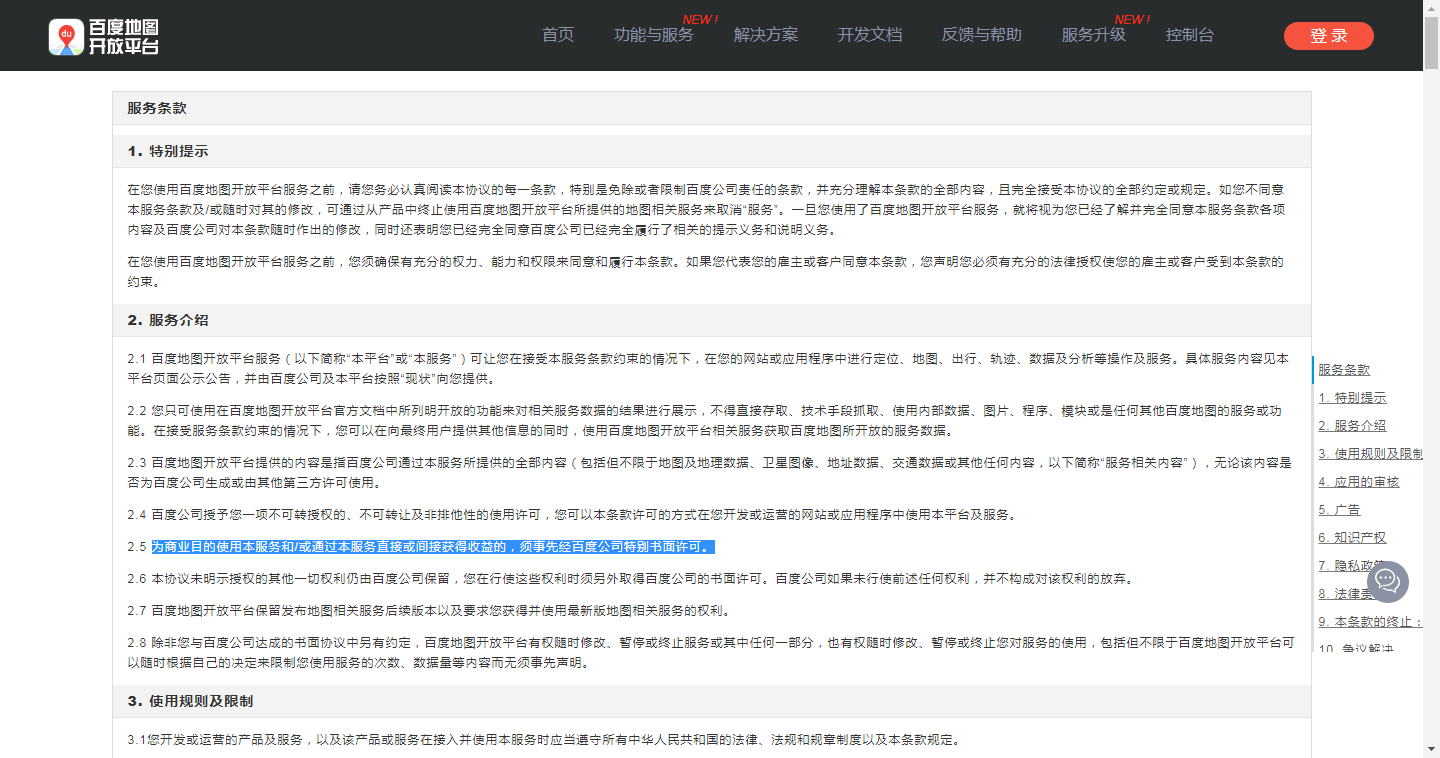Viewport: 1440px width, 758px height.
Task: Go to 首页 in top navigation
Action: click(558, 35)
